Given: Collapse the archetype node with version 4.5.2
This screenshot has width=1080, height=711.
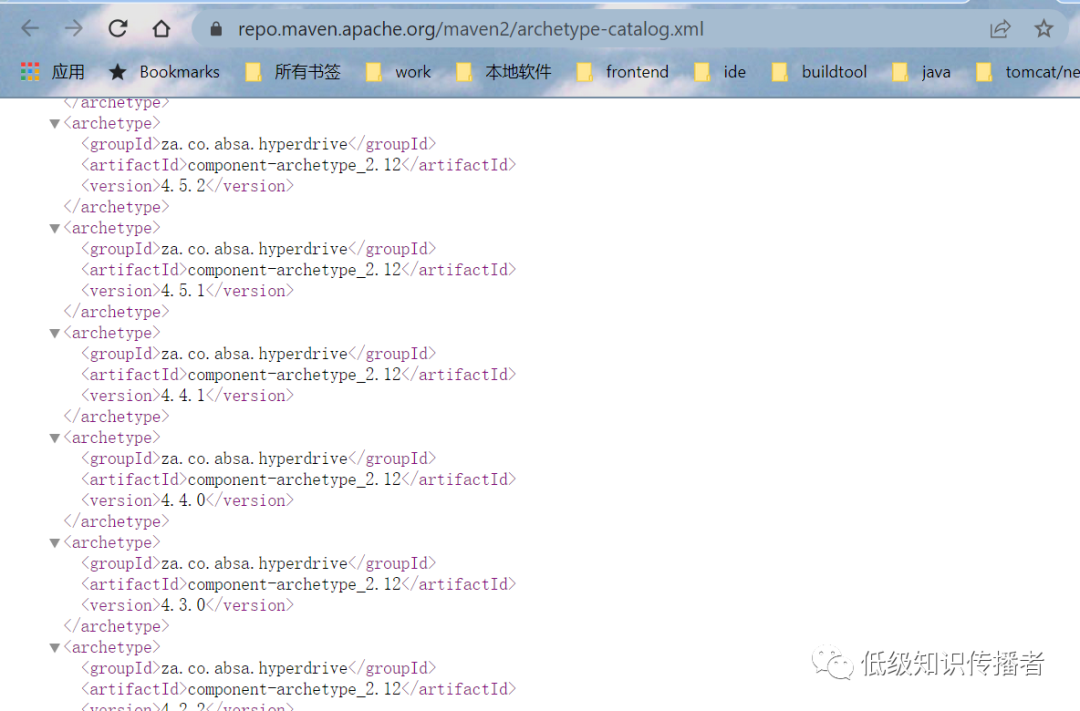Looking at the screenshot, I should tap(54, 124).
